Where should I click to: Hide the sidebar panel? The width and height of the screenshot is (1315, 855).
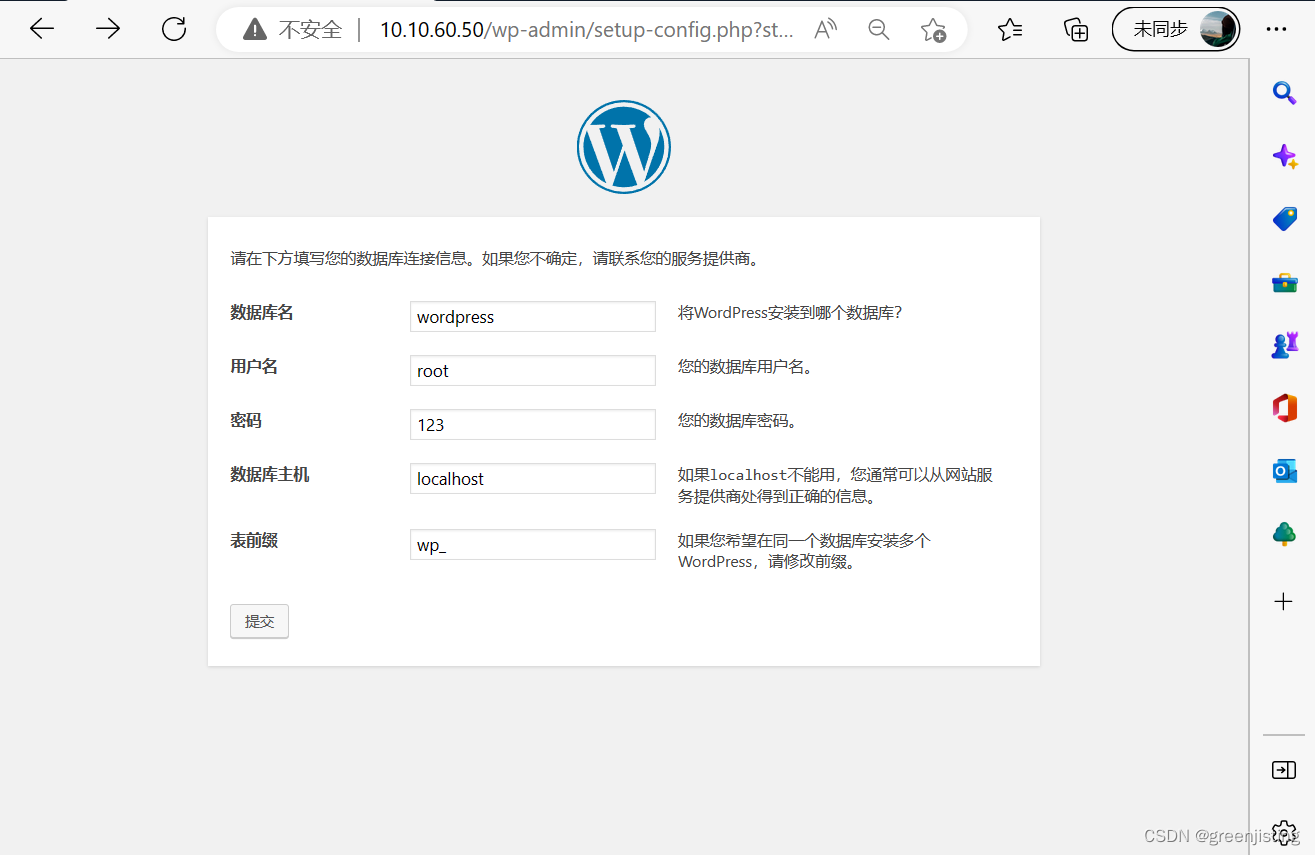tap(1284, 770)
